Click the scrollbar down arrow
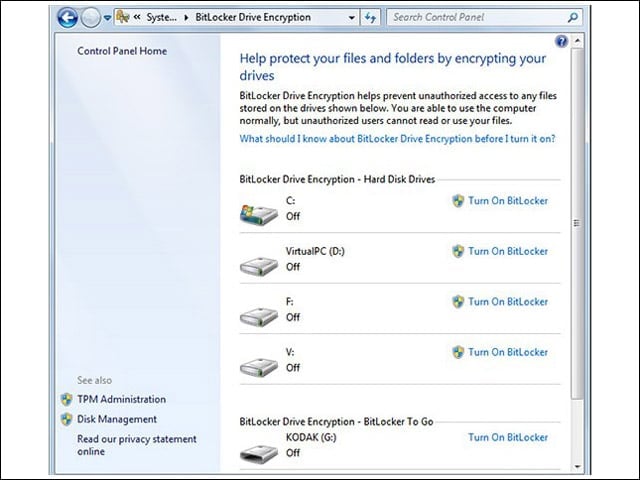This screenshot has width=640, height=480. pos(577,467)
